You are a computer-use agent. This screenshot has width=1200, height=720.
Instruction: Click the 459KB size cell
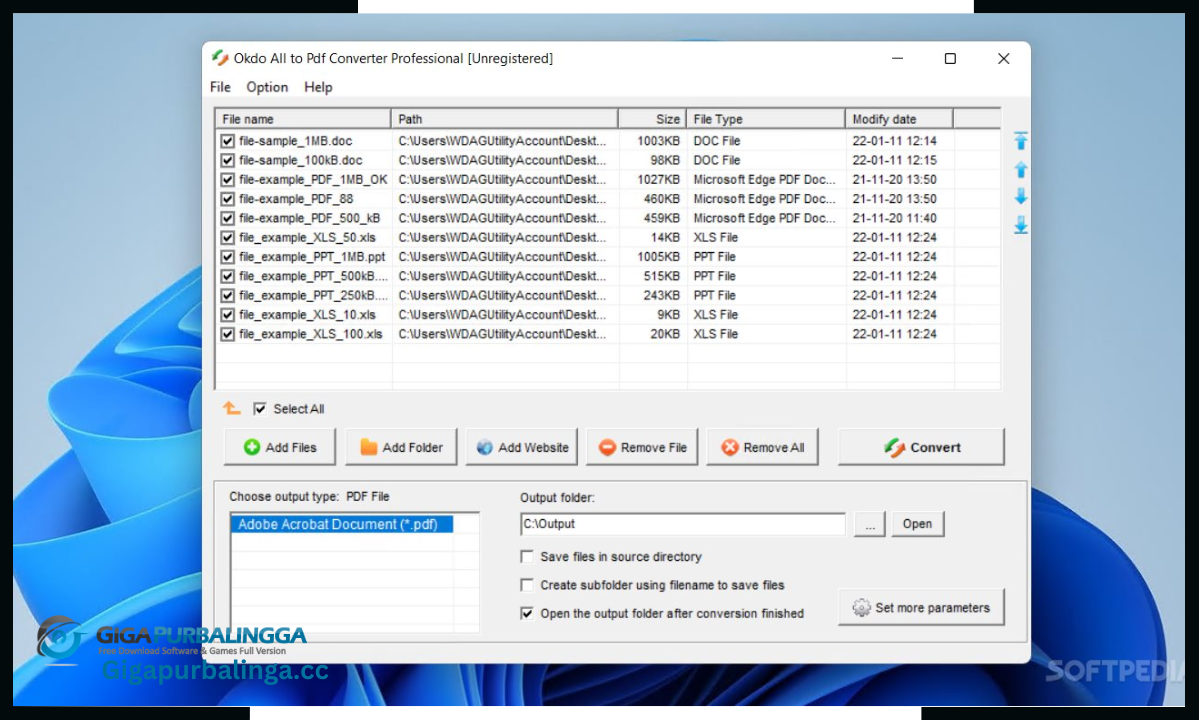(x=661, y=218)
